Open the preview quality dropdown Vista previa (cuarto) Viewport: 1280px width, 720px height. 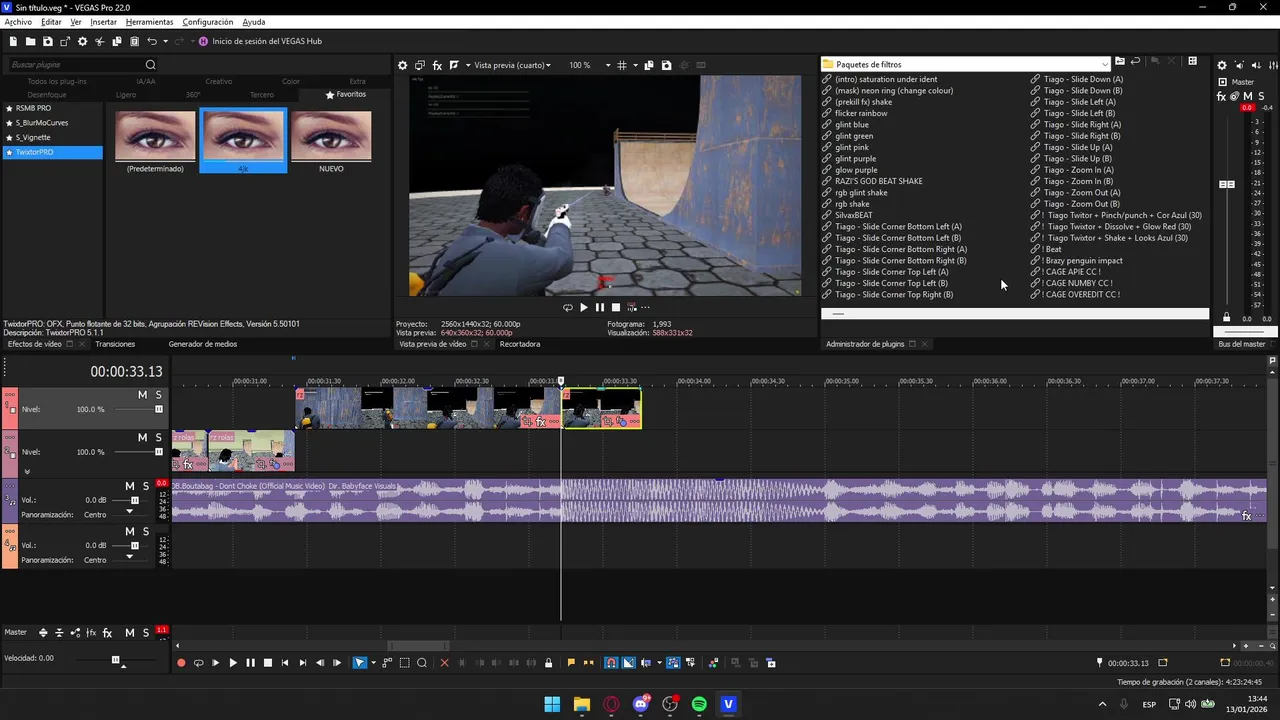[x=512, y=65]
